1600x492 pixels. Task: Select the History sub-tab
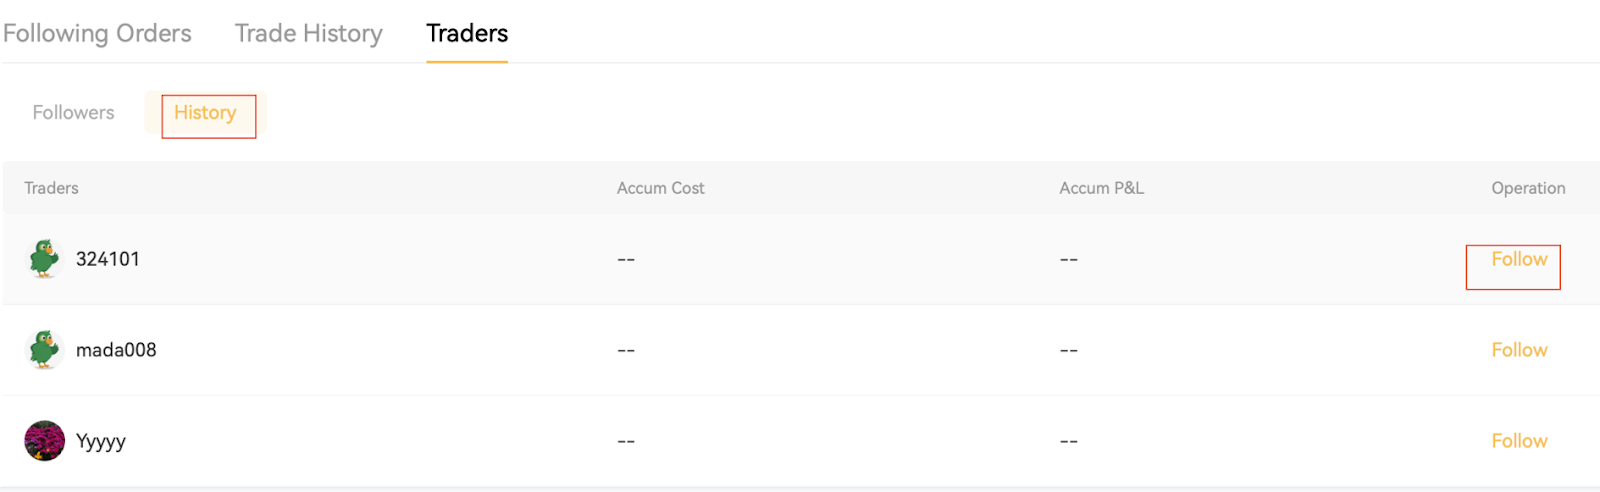pyautogui.click(x=205, y=113)
